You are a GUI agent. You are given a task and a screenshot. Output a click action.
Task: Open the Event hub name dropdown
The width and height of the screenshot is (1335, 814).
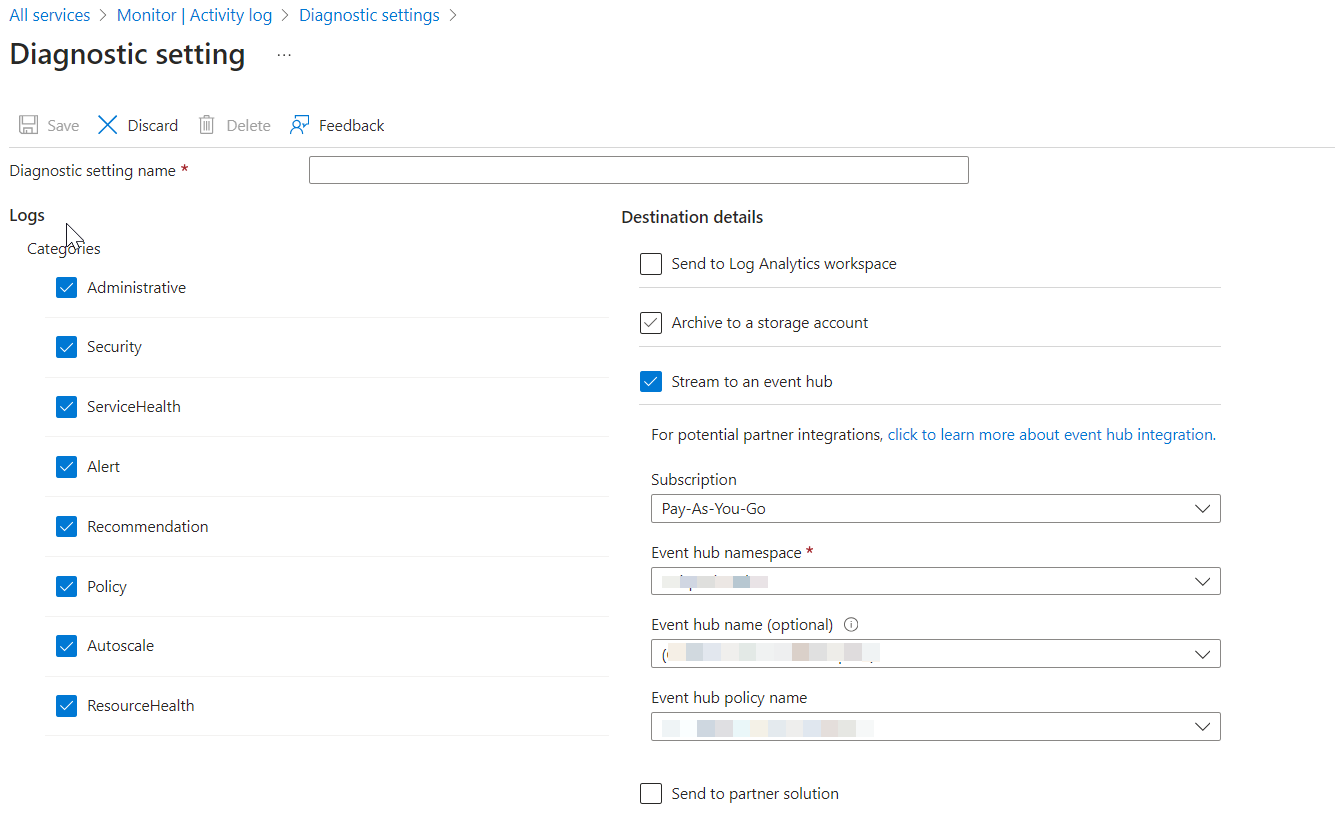click(x=935, y=654)
